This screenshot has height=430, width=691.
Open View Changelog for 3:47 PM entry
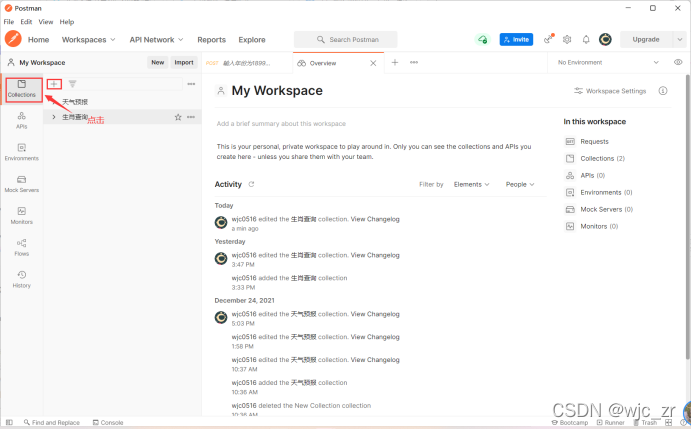(x=375, y=255)
